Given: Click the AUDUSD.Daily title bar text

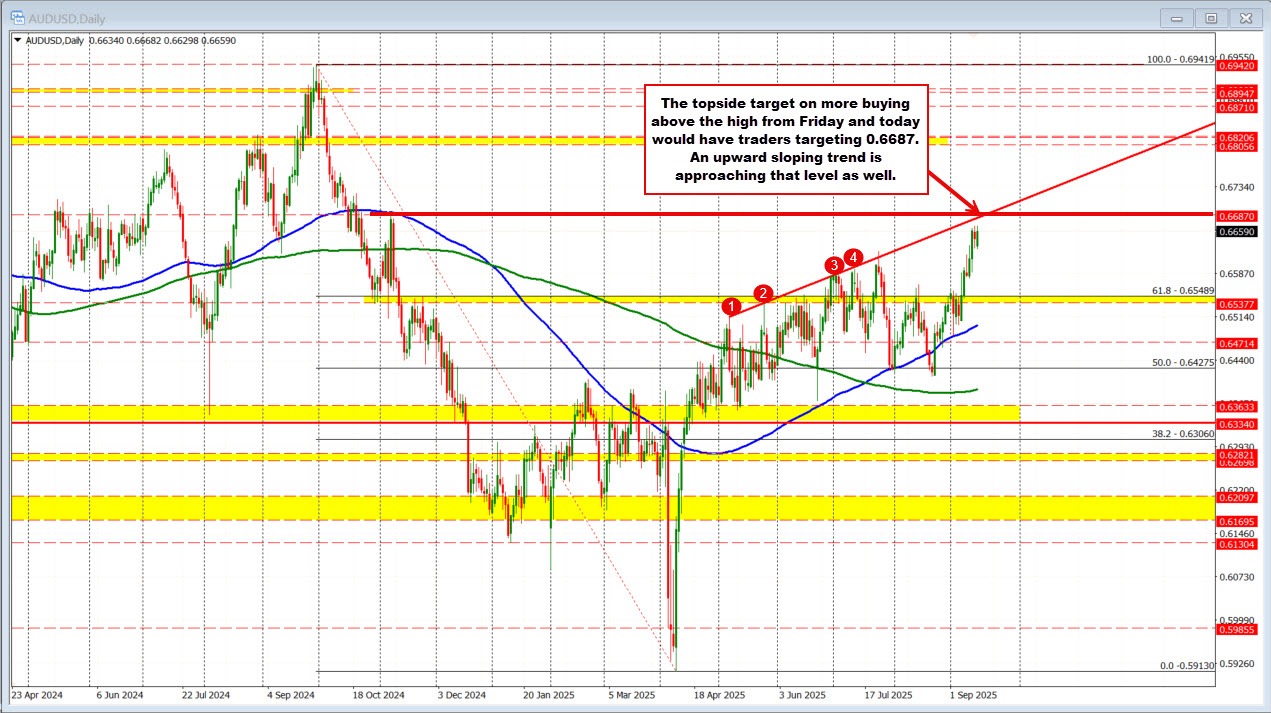Looking at the screenshot, I should tap(67, 18).
